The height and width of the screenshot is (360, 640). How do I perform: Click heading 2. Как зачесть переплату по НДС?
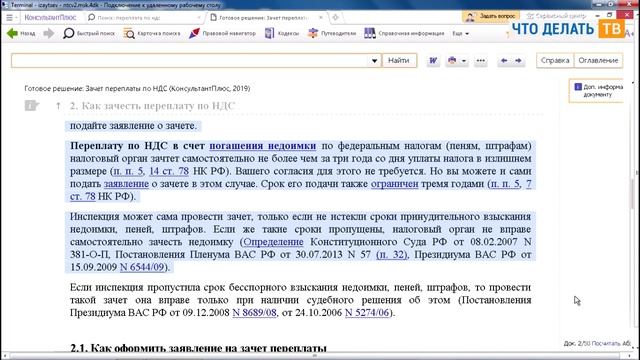click(152, 106)
